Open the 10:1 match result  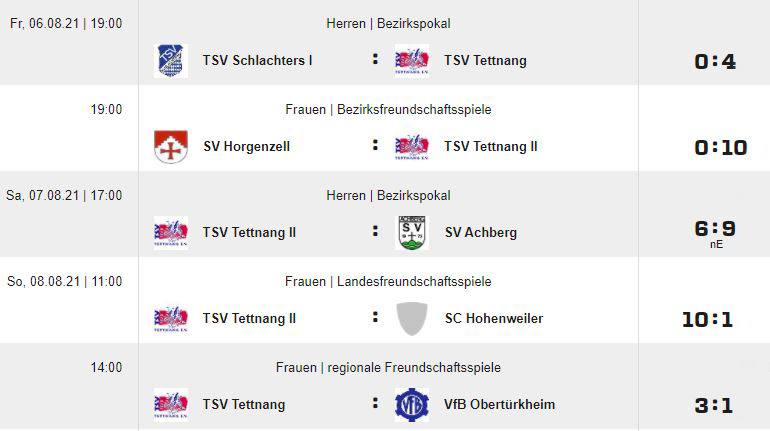click(708, 320)
